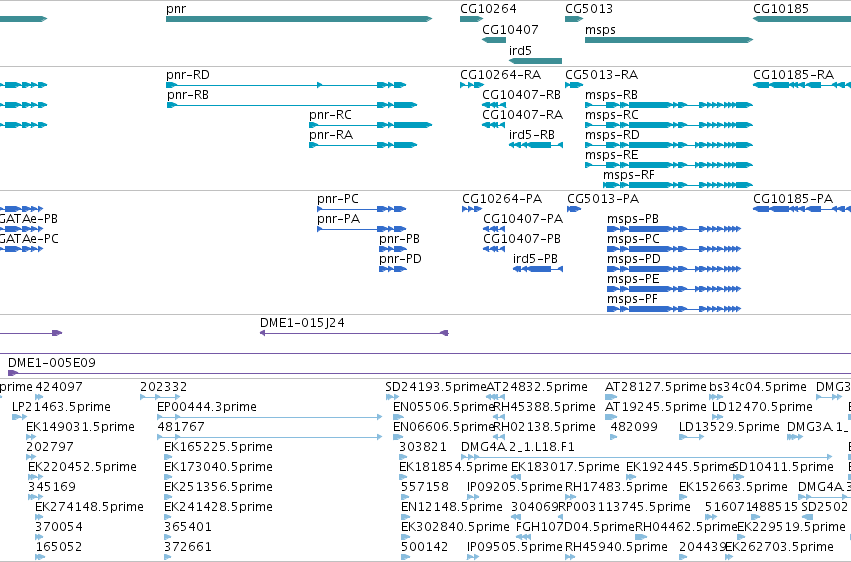851x562 pixels.
Task: Click the CG5013 gene label
Action: (589, 9)
